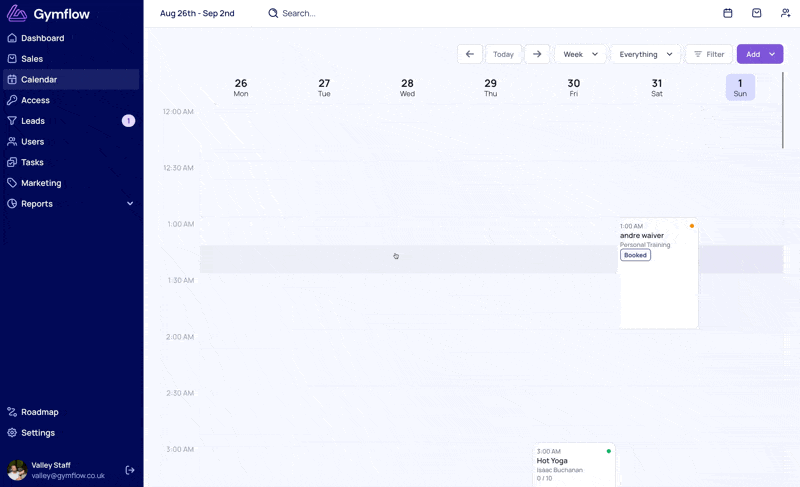Screen dimensions: 800x487
Task: Click the Gymflow logo icon
Action: coord(17,13)
